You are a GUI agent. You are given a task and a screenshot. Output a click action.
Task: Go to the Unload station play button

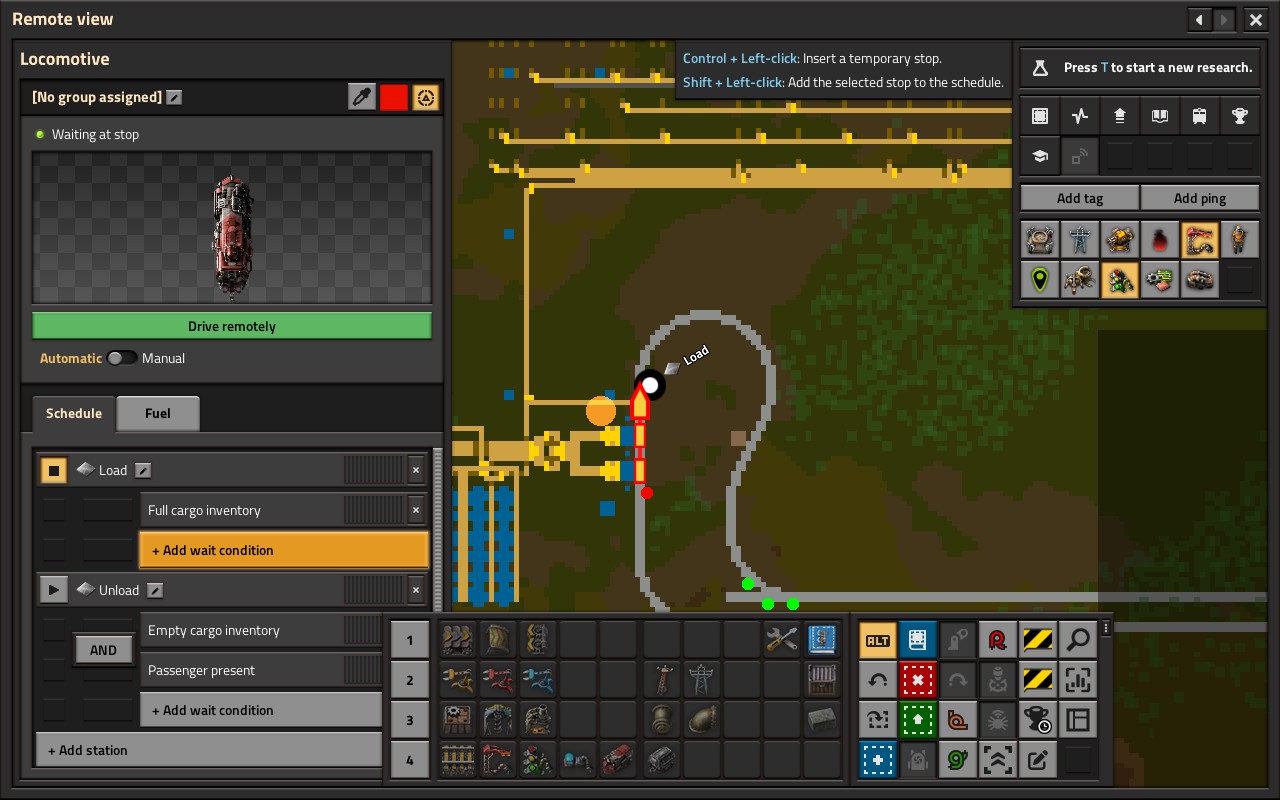[54, 590]
